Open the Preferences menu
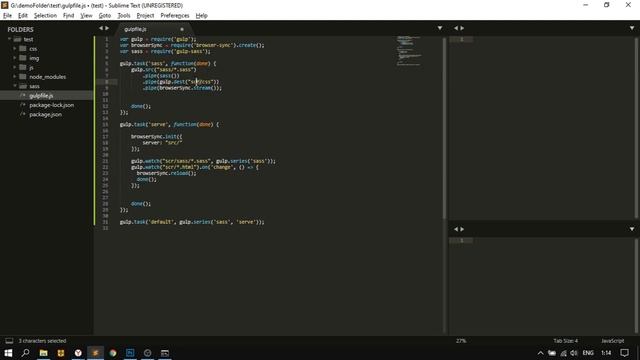Screen dimensions: 640x360 point(175,16)
